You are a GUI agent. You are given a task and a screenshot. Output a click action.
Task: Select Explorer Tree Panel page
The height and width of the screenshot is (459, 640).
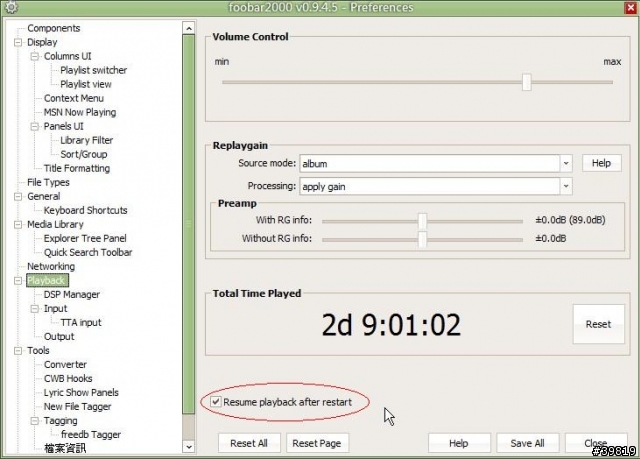tap(85, 238)
